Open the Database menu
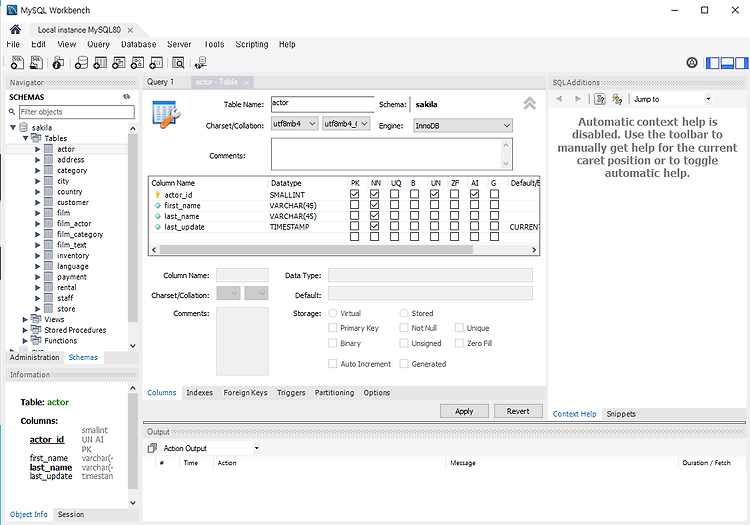Screen dimensions: 750x525 pos(138,44)
